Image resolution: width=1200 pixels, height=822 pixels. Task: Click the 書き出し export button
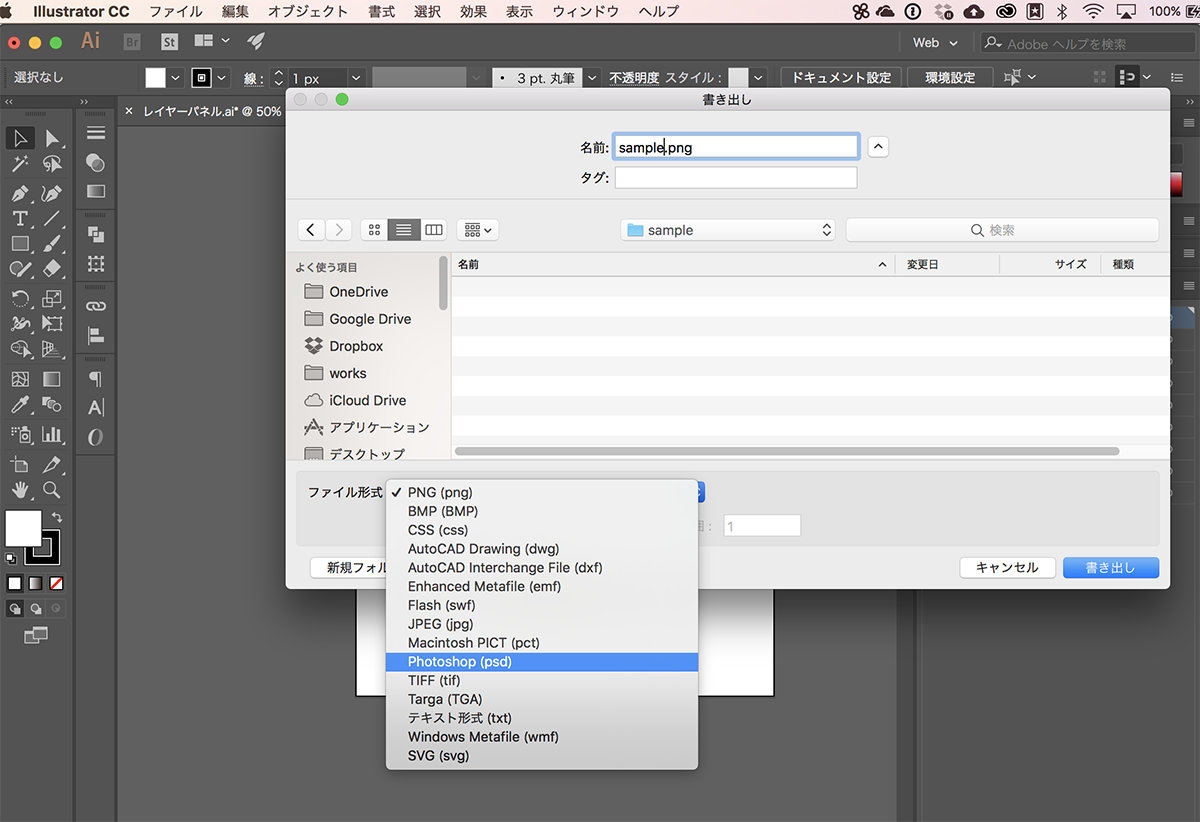point(1111,567)
